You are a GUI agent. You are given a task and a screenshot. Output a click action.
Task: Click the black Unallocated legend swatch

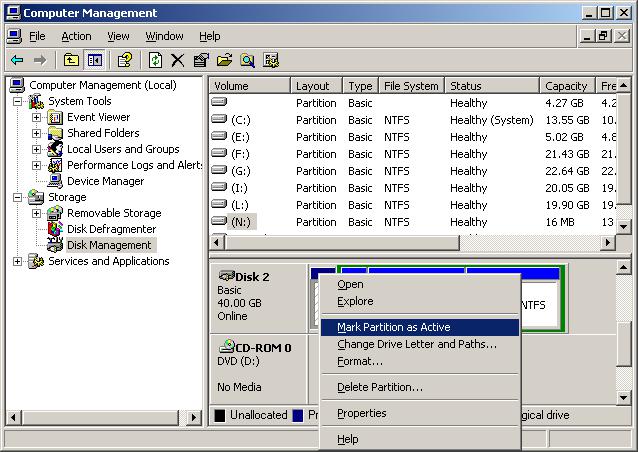coord(220,415)
